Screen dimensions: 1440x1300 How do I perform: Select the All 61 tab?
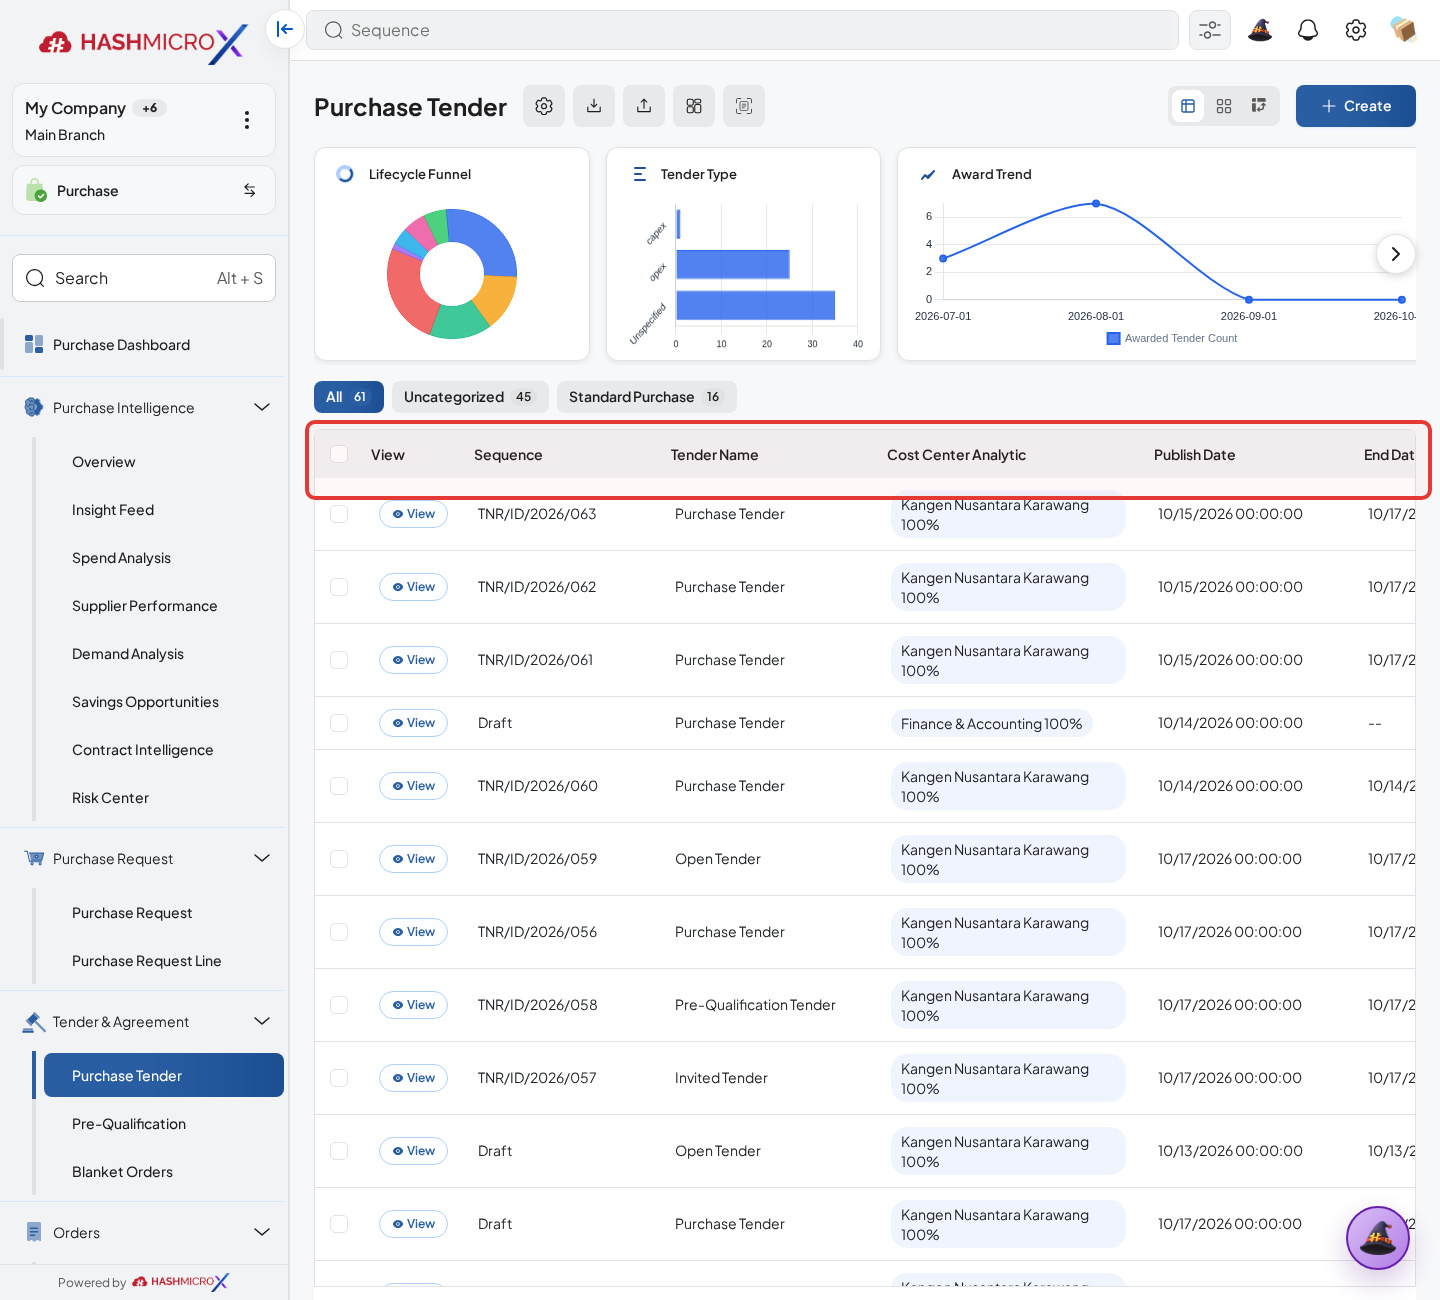click(348, 397)
